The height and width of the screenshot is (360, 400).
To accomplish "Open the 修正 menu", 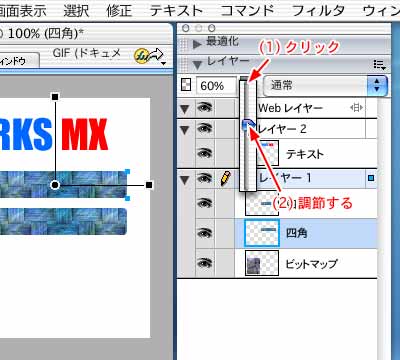I will pyautogui.click(x=119, y=10).
